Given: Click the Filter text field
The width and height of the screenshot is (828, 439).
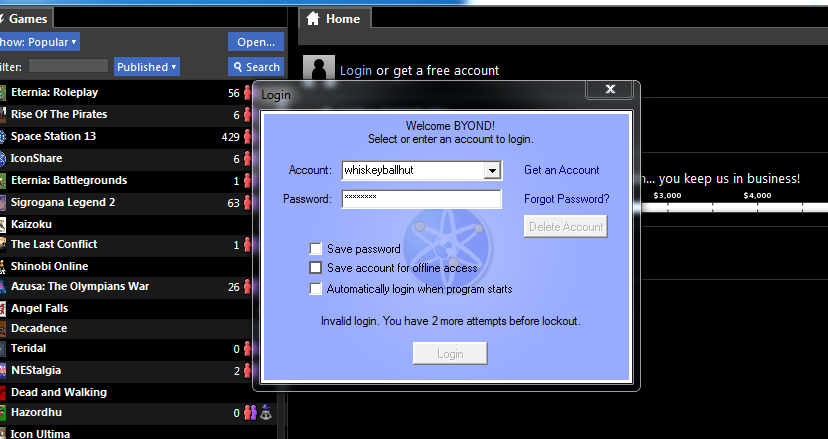Looking at the screenshot, I should (68, 66).
